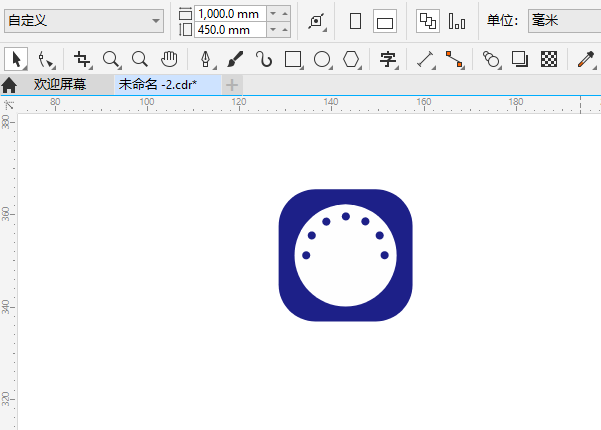Open the 毫米 units dropdown
Image resolution: width=601 pixels, height=430 pixels.
pos(565,21)
